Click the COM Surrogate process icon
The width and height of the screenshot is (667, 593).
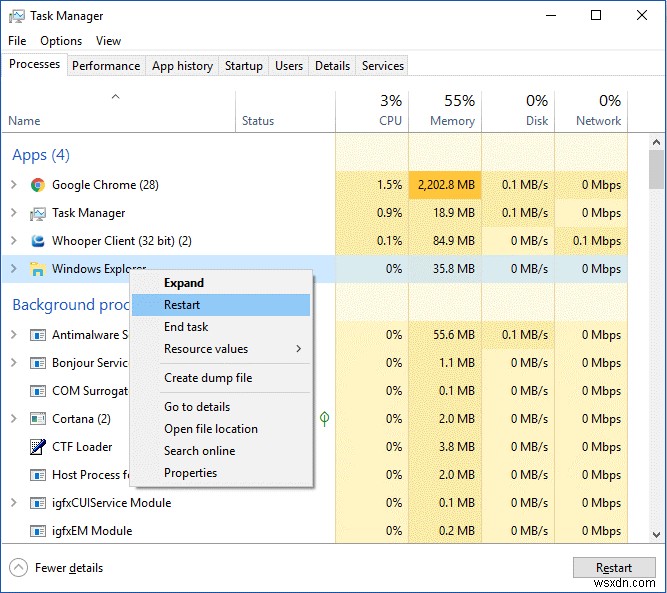click(x=38, y=391)
